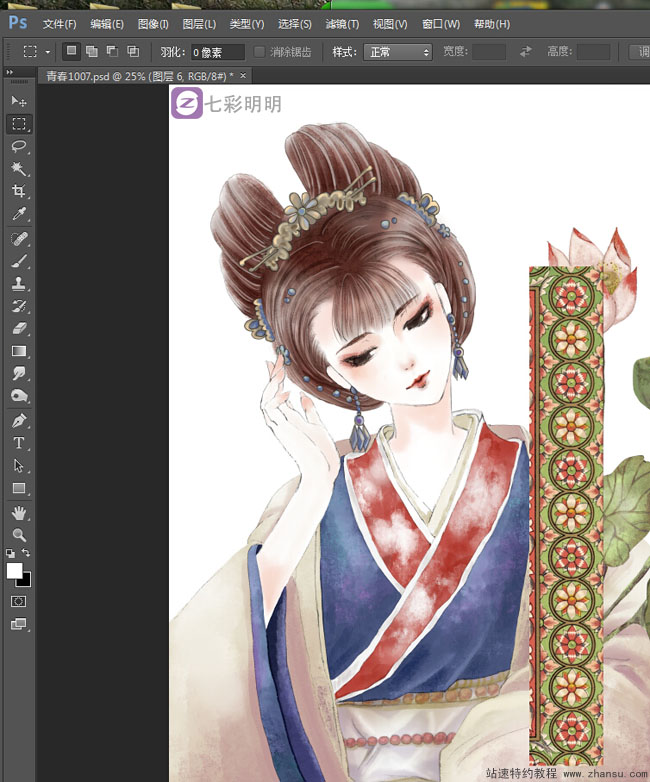Click the Photoshop Ps logo

[17, 23]
